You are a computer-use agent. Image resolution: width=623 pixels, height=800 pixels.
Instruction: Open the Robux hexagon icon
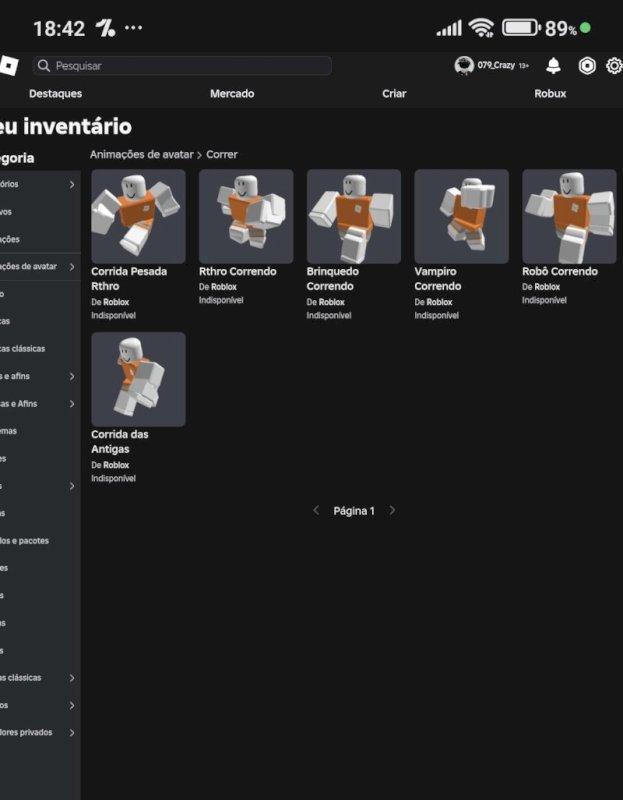point(587,66)
